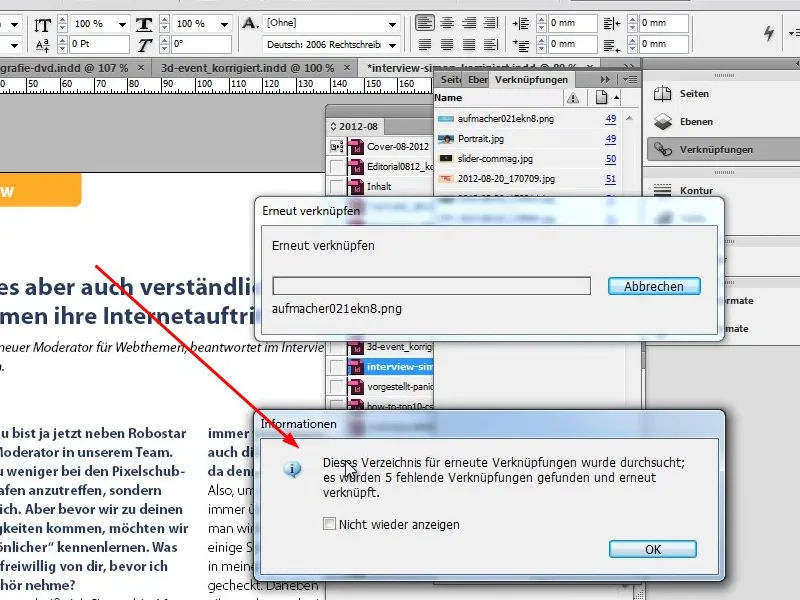Click style source icon beside Cover-08-2012
The height and width of the screenshot is (600, 800).
(337, 147)
